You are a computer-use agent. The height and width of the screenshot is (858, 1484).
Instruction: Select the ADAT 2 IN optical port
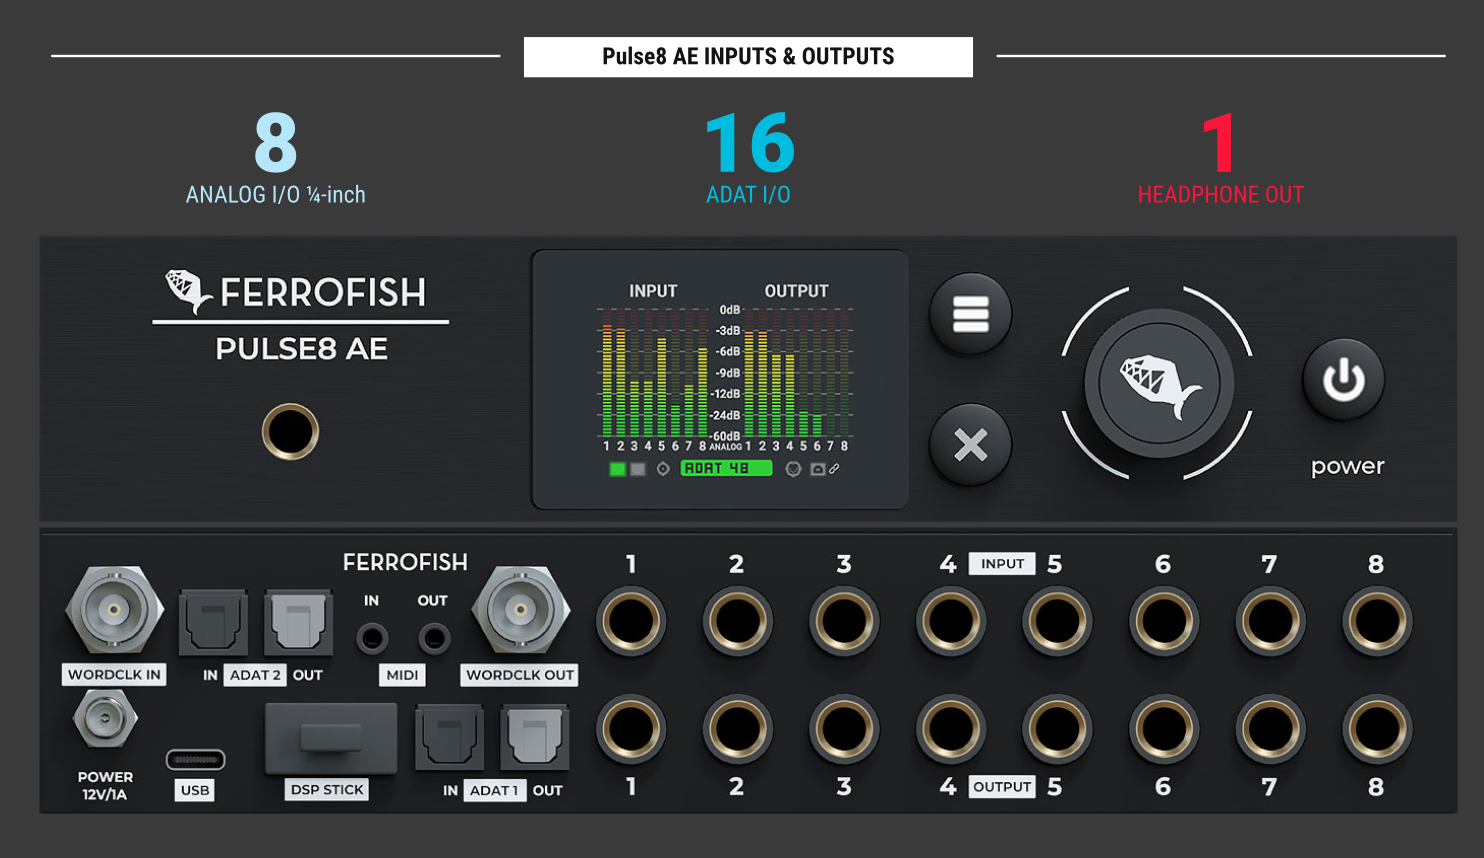[213, 622]
